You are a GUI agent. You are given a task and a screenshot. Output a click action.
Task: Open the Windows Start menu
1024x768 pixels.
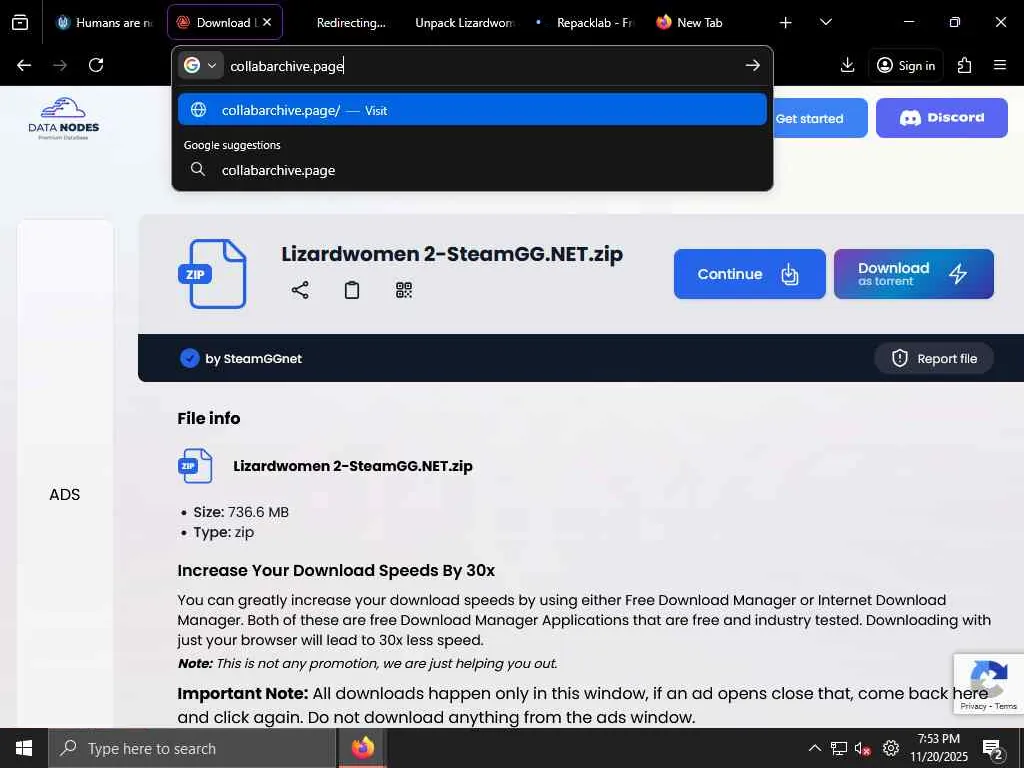24,748
